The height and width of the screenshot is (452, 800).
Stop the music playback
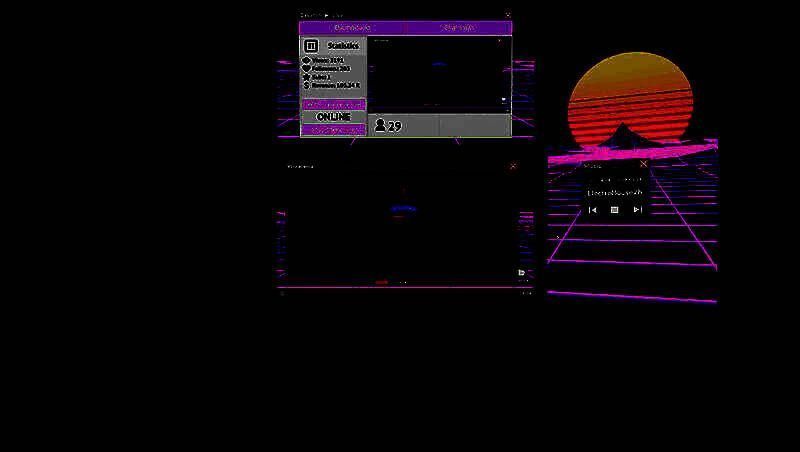click(x=615, y=210)
